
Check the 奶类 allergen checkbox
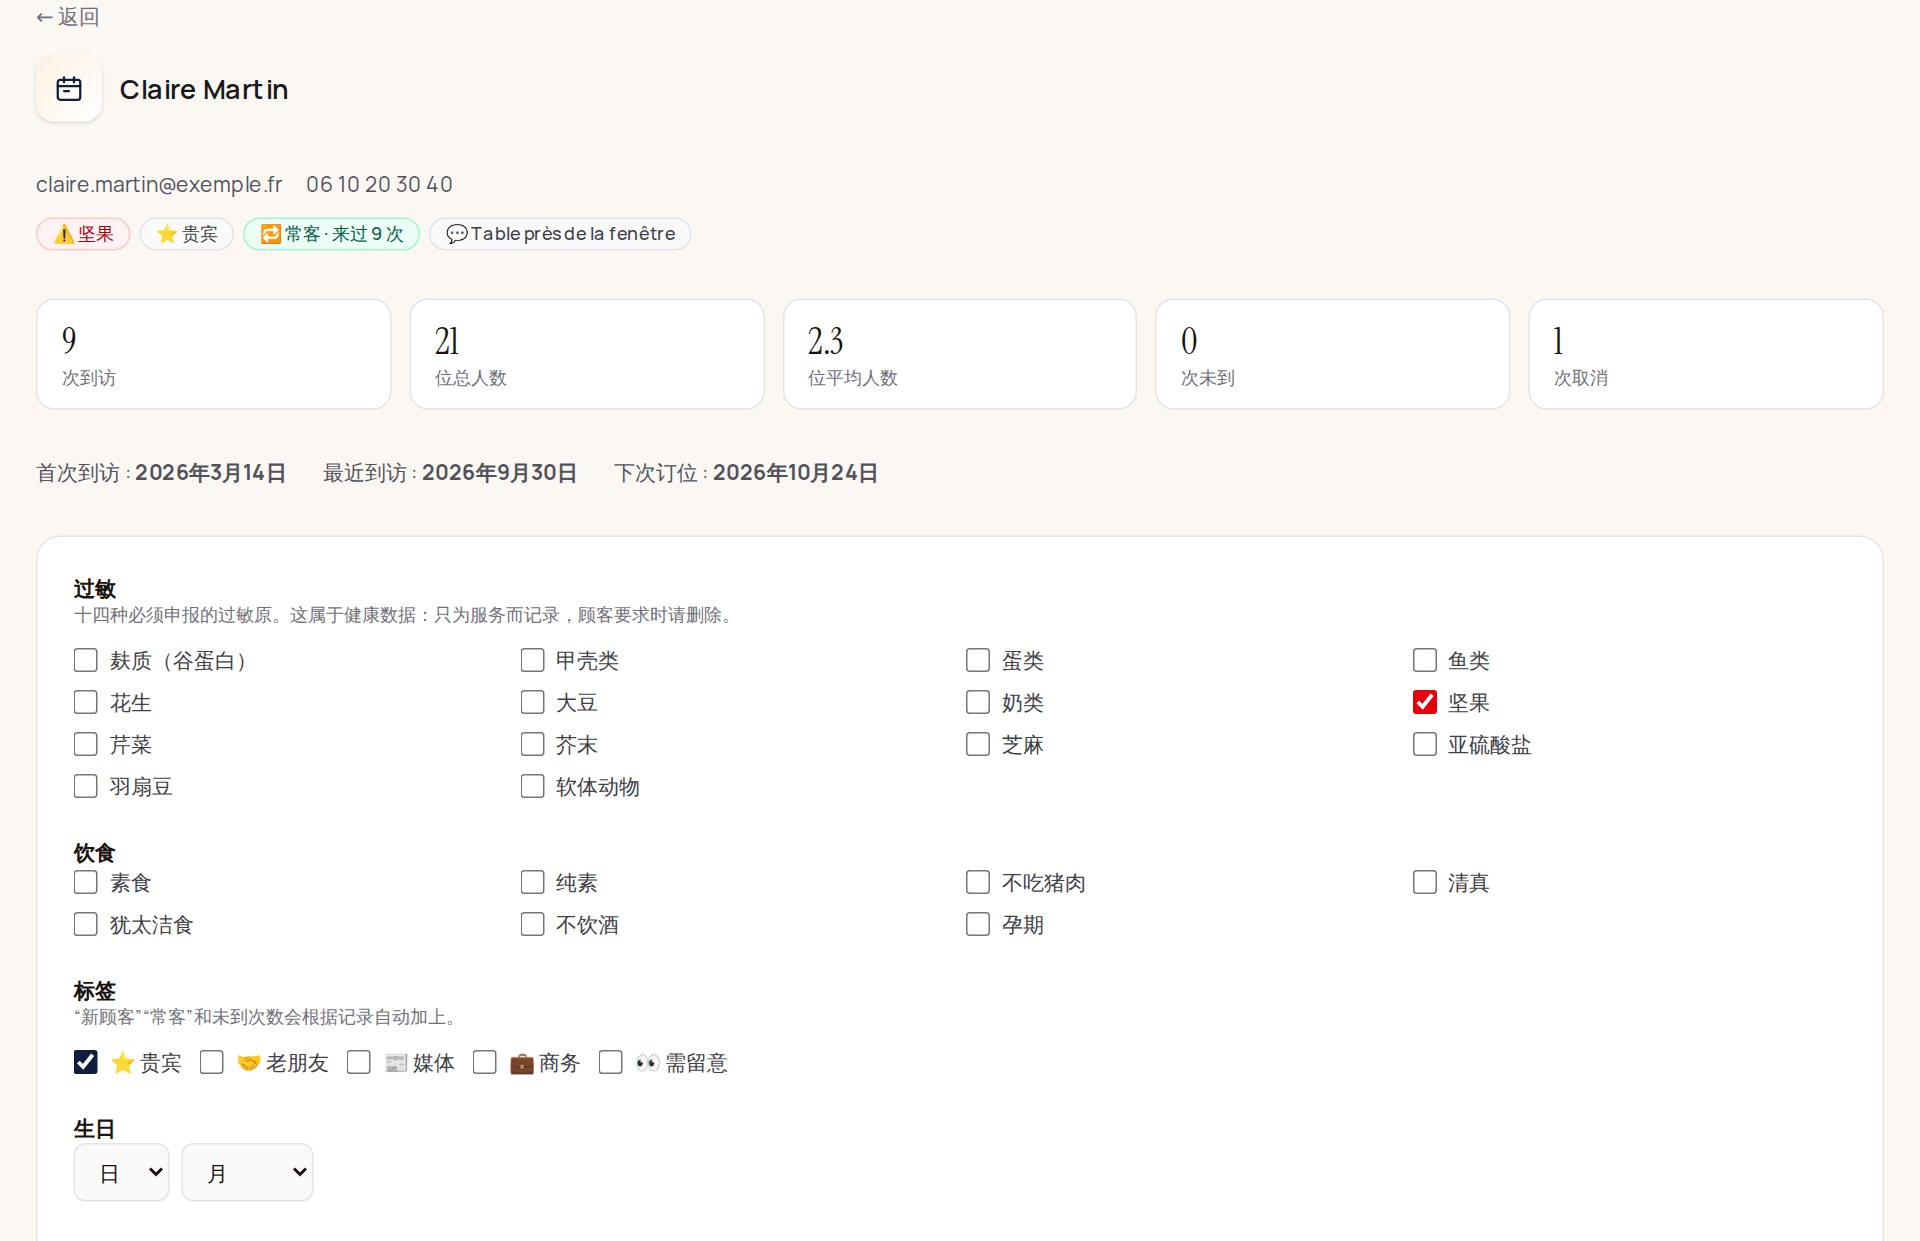click(978, 702)
